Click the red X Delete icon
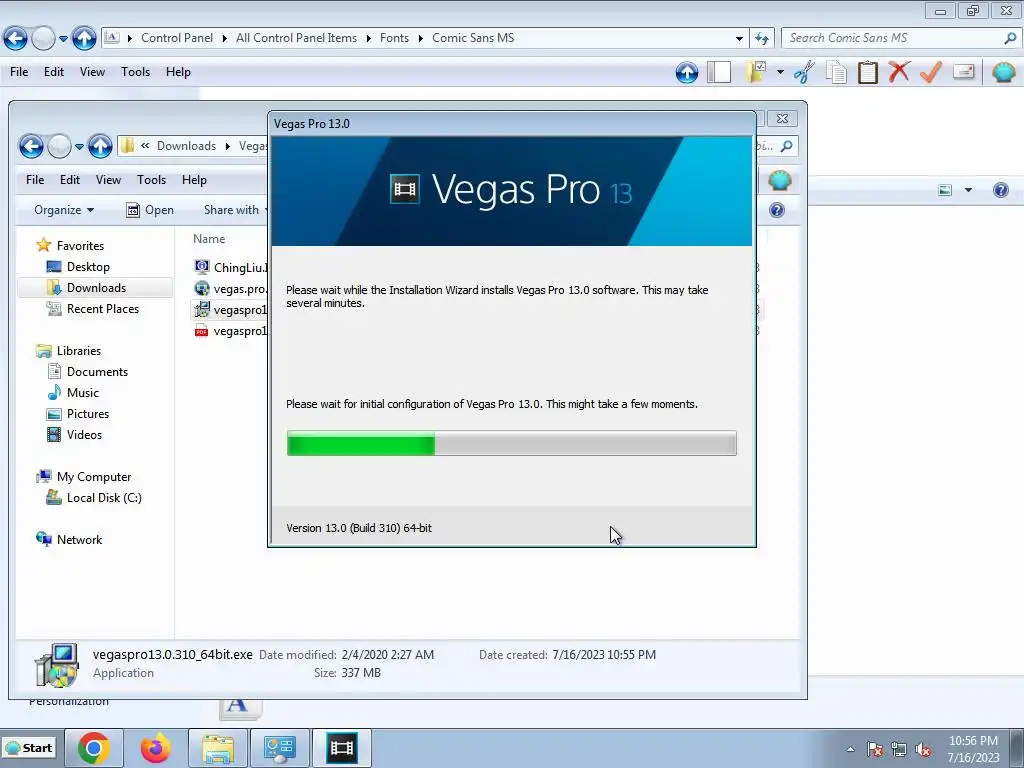The image size is (1024, 768). (x=899, y=72)
